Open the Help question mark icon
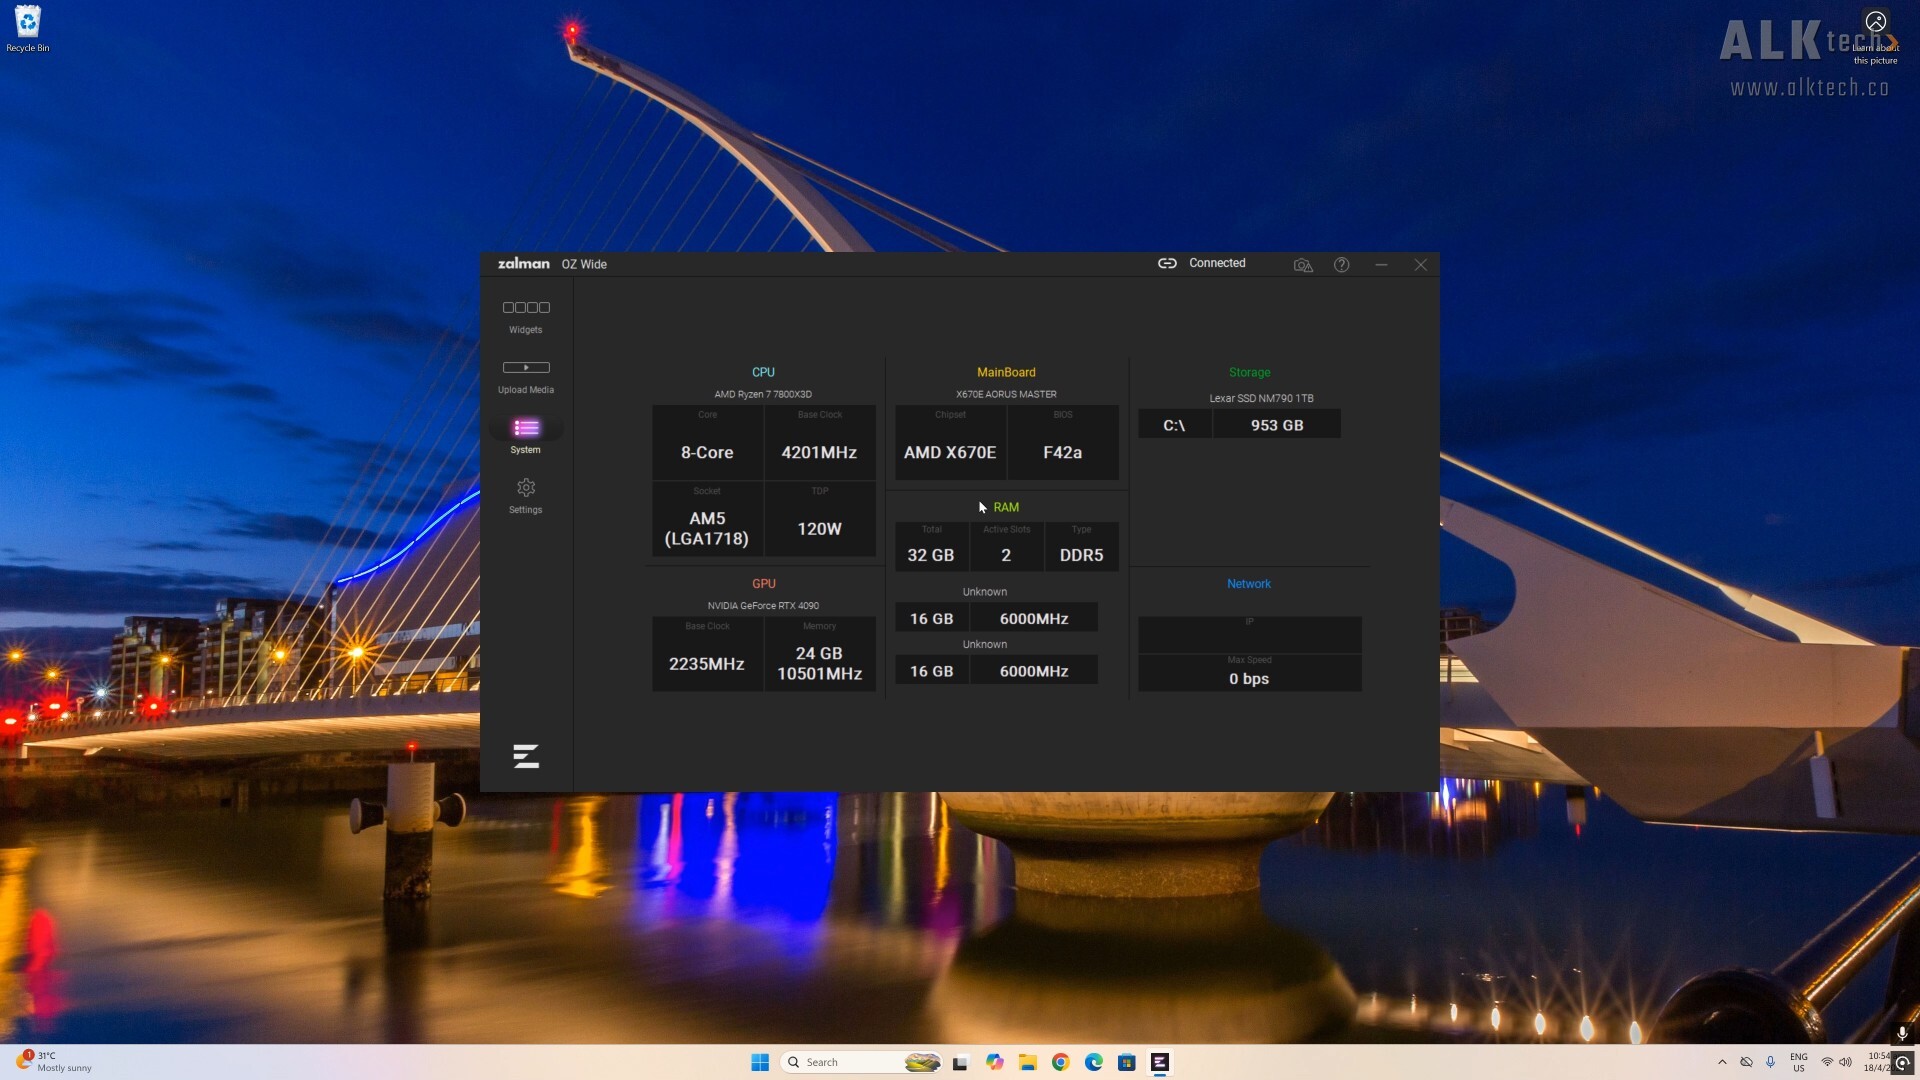 coord(1341,264)
